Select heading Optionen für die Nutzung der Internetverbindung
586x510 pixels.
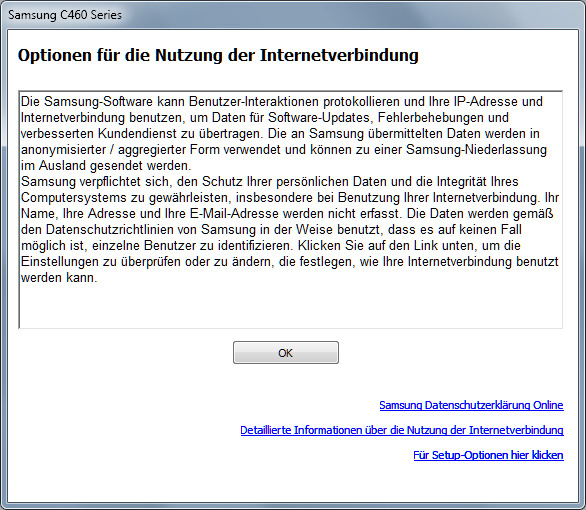(x=218, y=55)
